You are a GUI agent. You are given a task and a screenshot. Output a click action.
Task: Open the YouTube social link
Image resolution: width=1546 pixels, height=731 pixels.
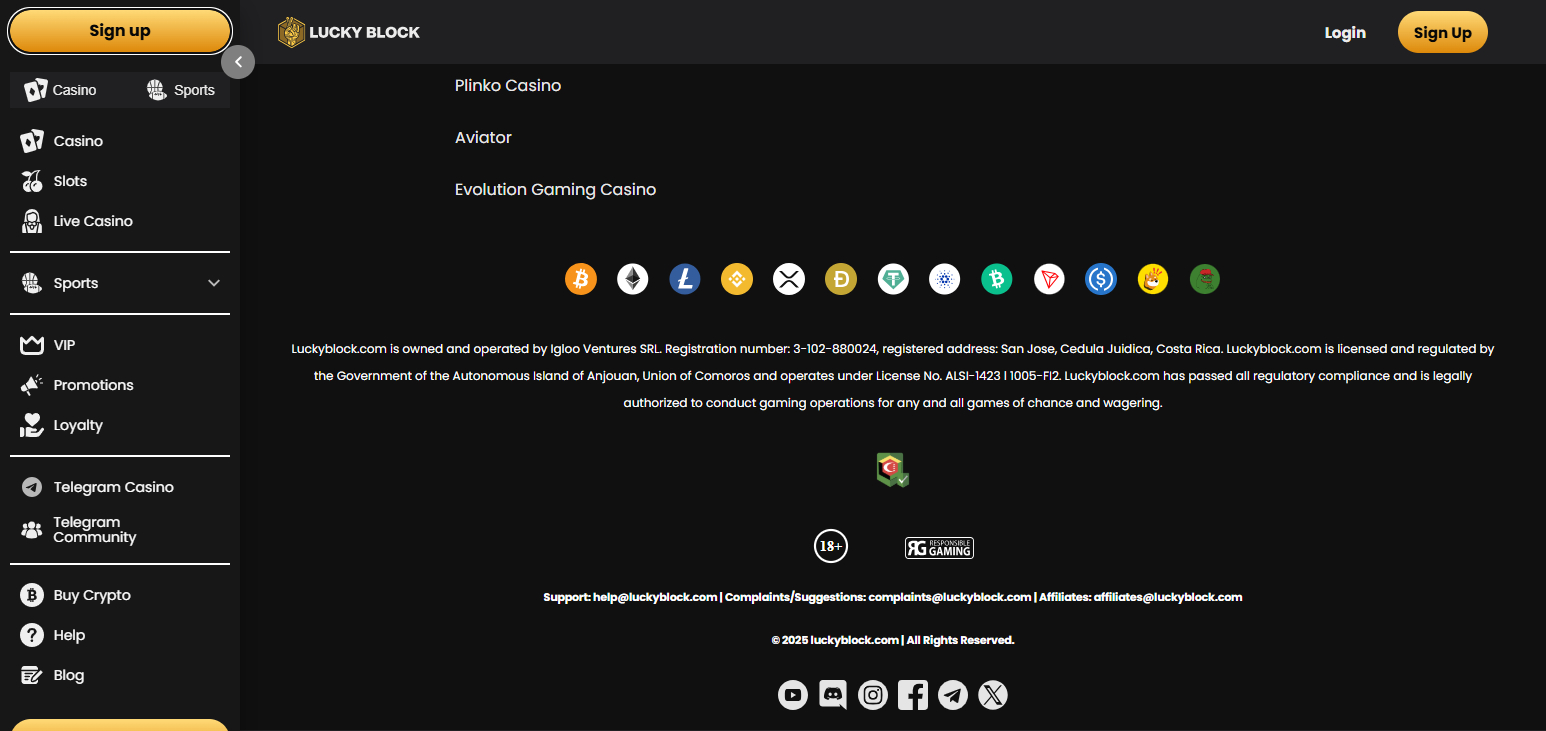click(793, 695)
